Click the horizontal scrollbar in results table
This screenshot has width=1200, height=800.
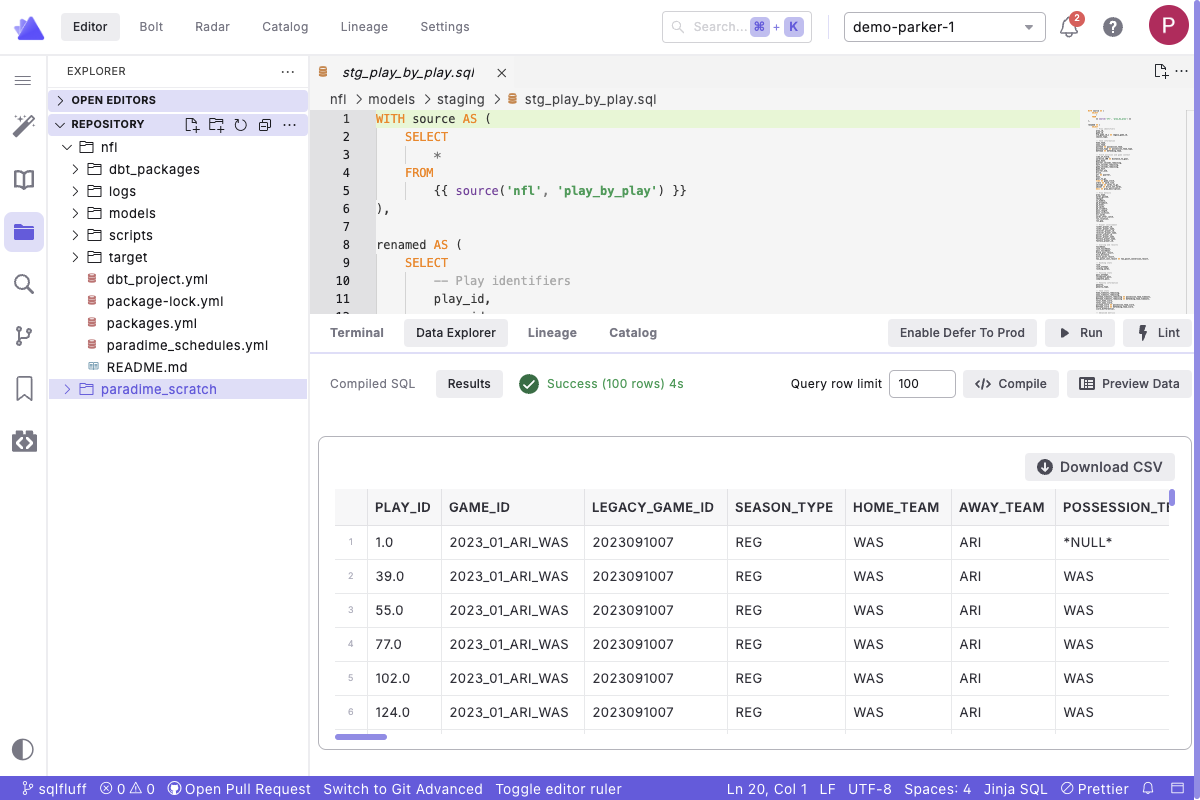[361, 737]
